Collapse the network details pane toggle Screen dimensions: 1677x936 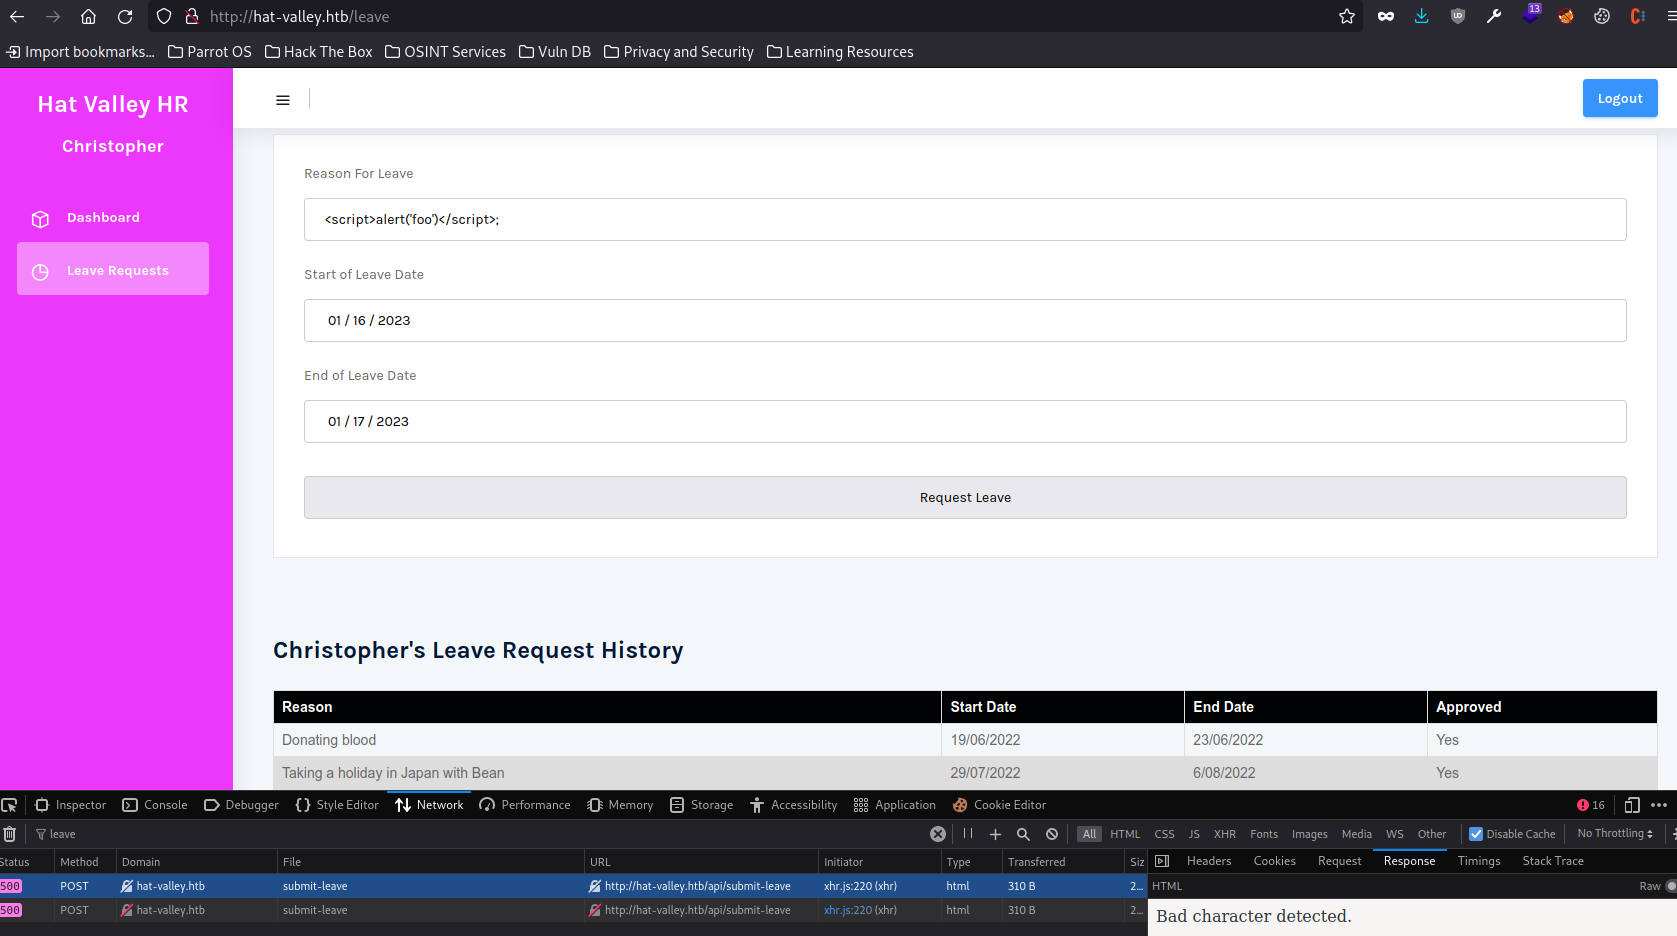[1162, 861]
